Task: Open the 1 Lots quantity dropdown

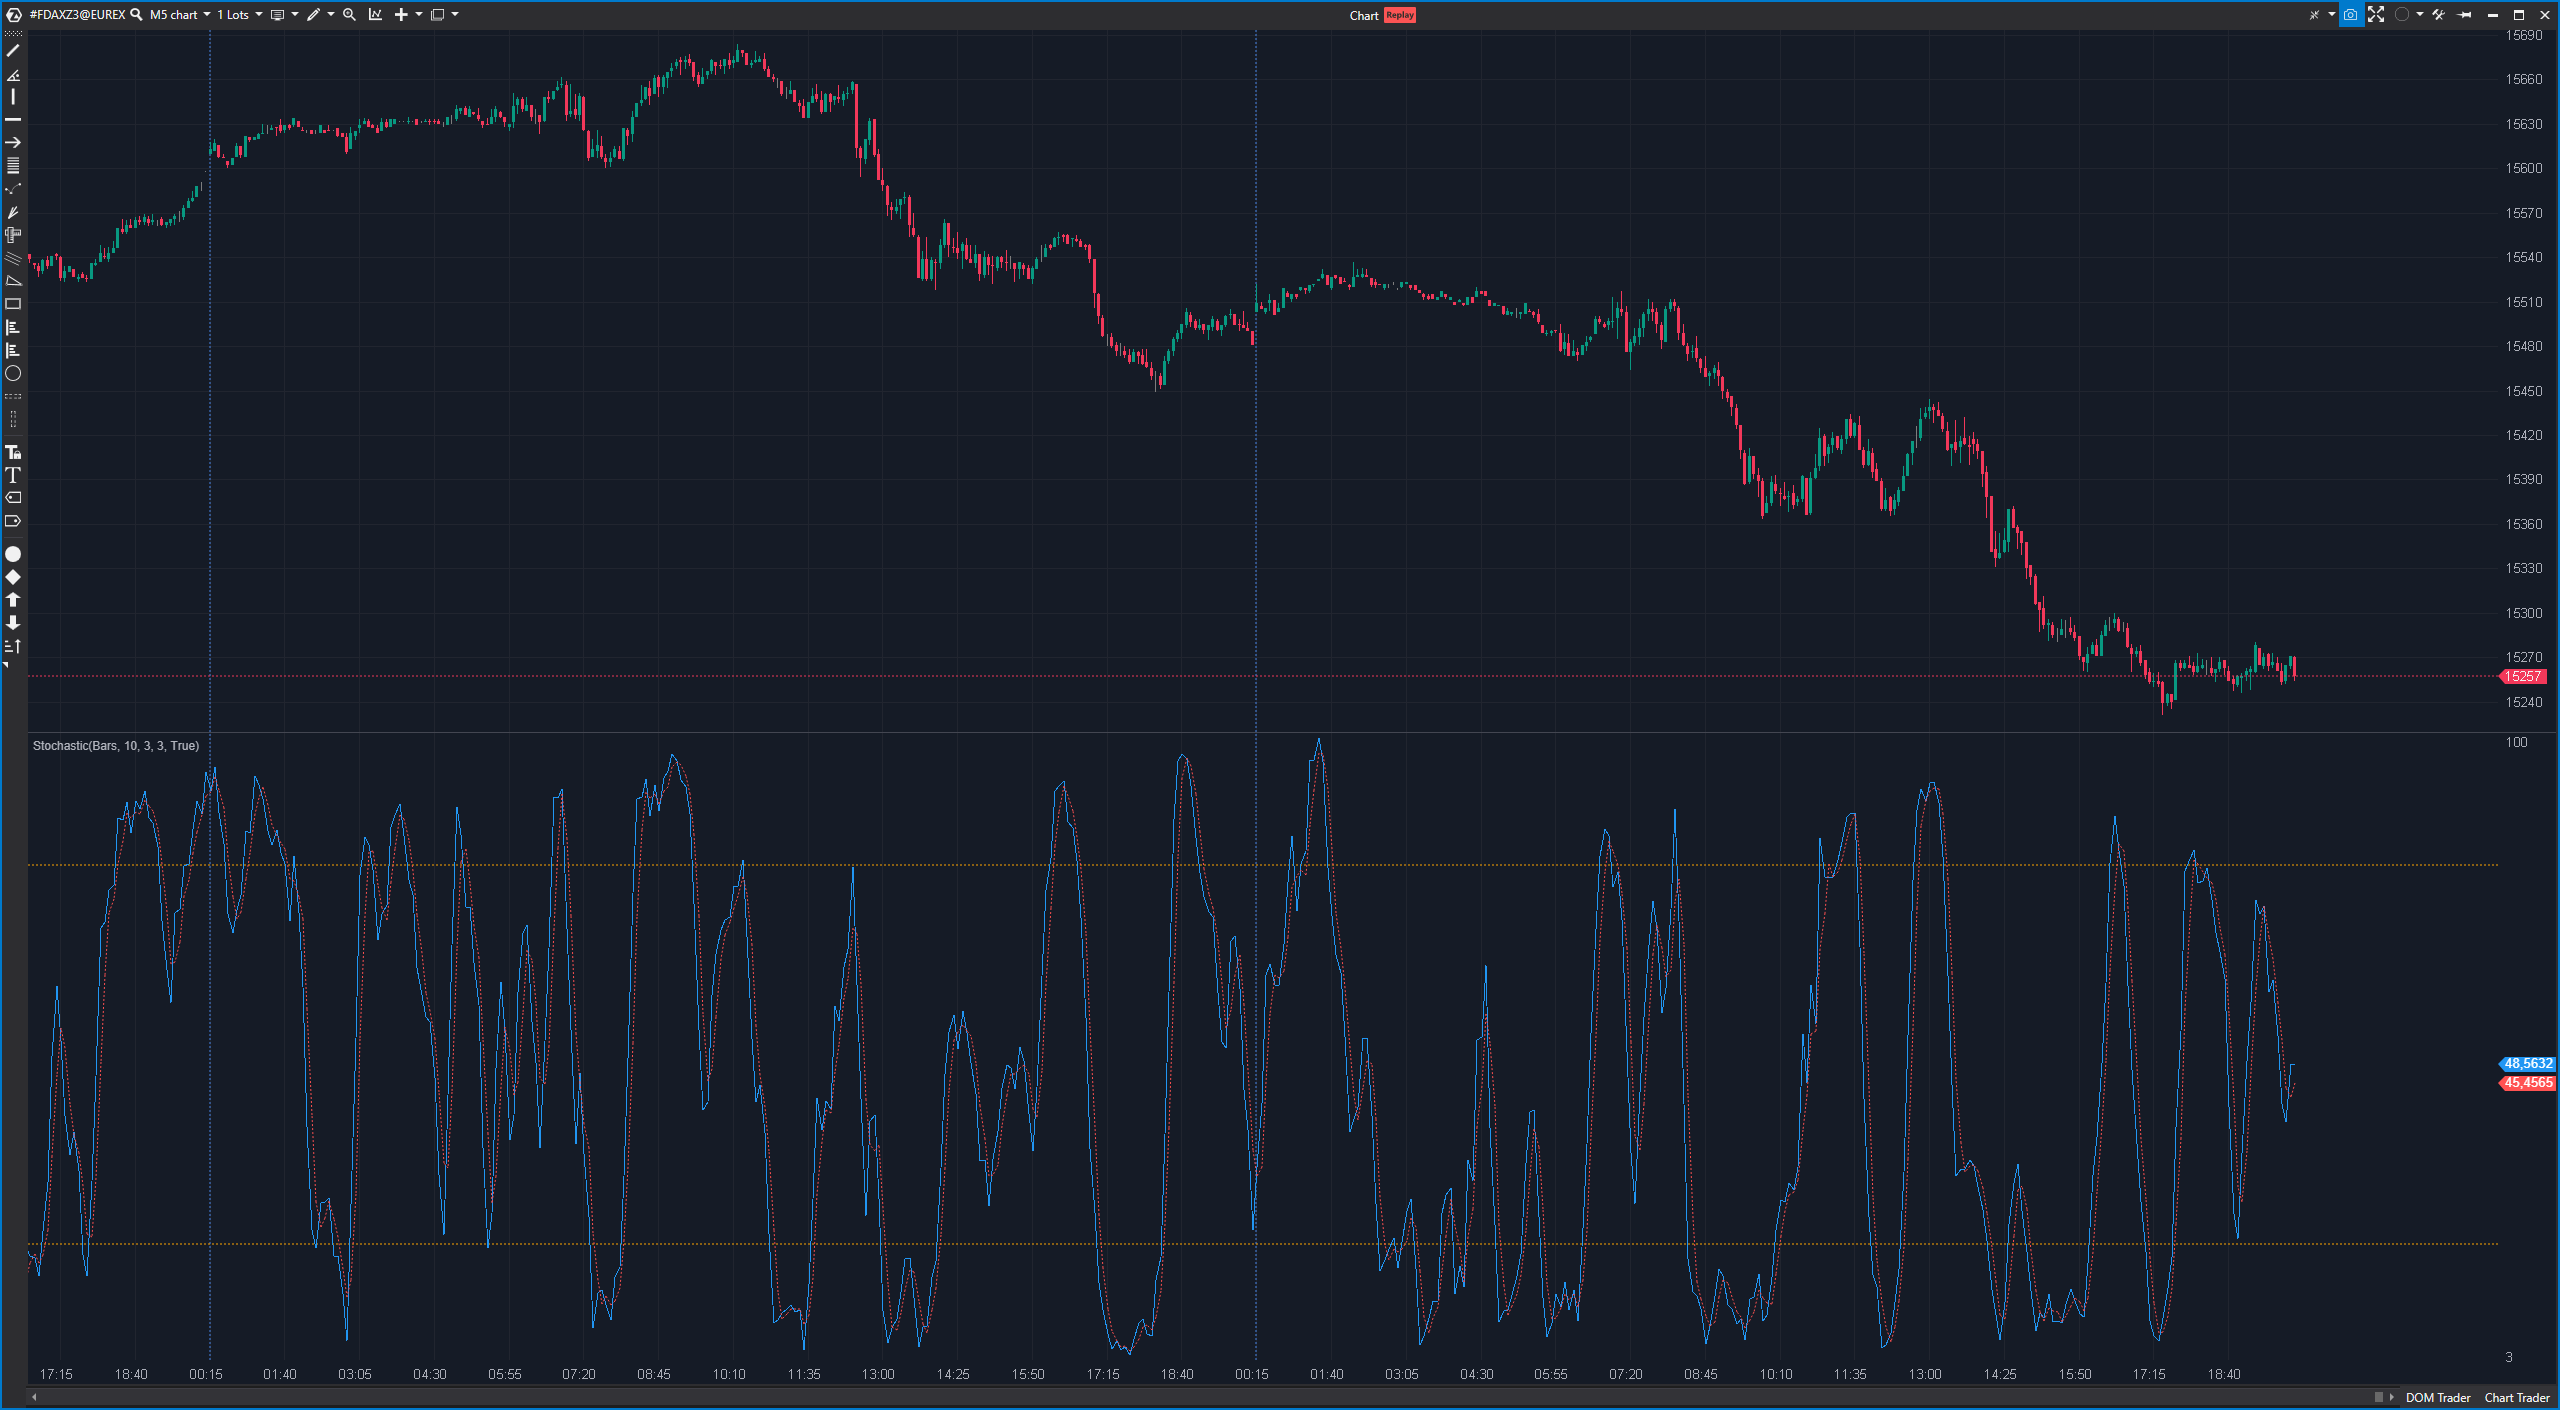Action: [239, 15]
